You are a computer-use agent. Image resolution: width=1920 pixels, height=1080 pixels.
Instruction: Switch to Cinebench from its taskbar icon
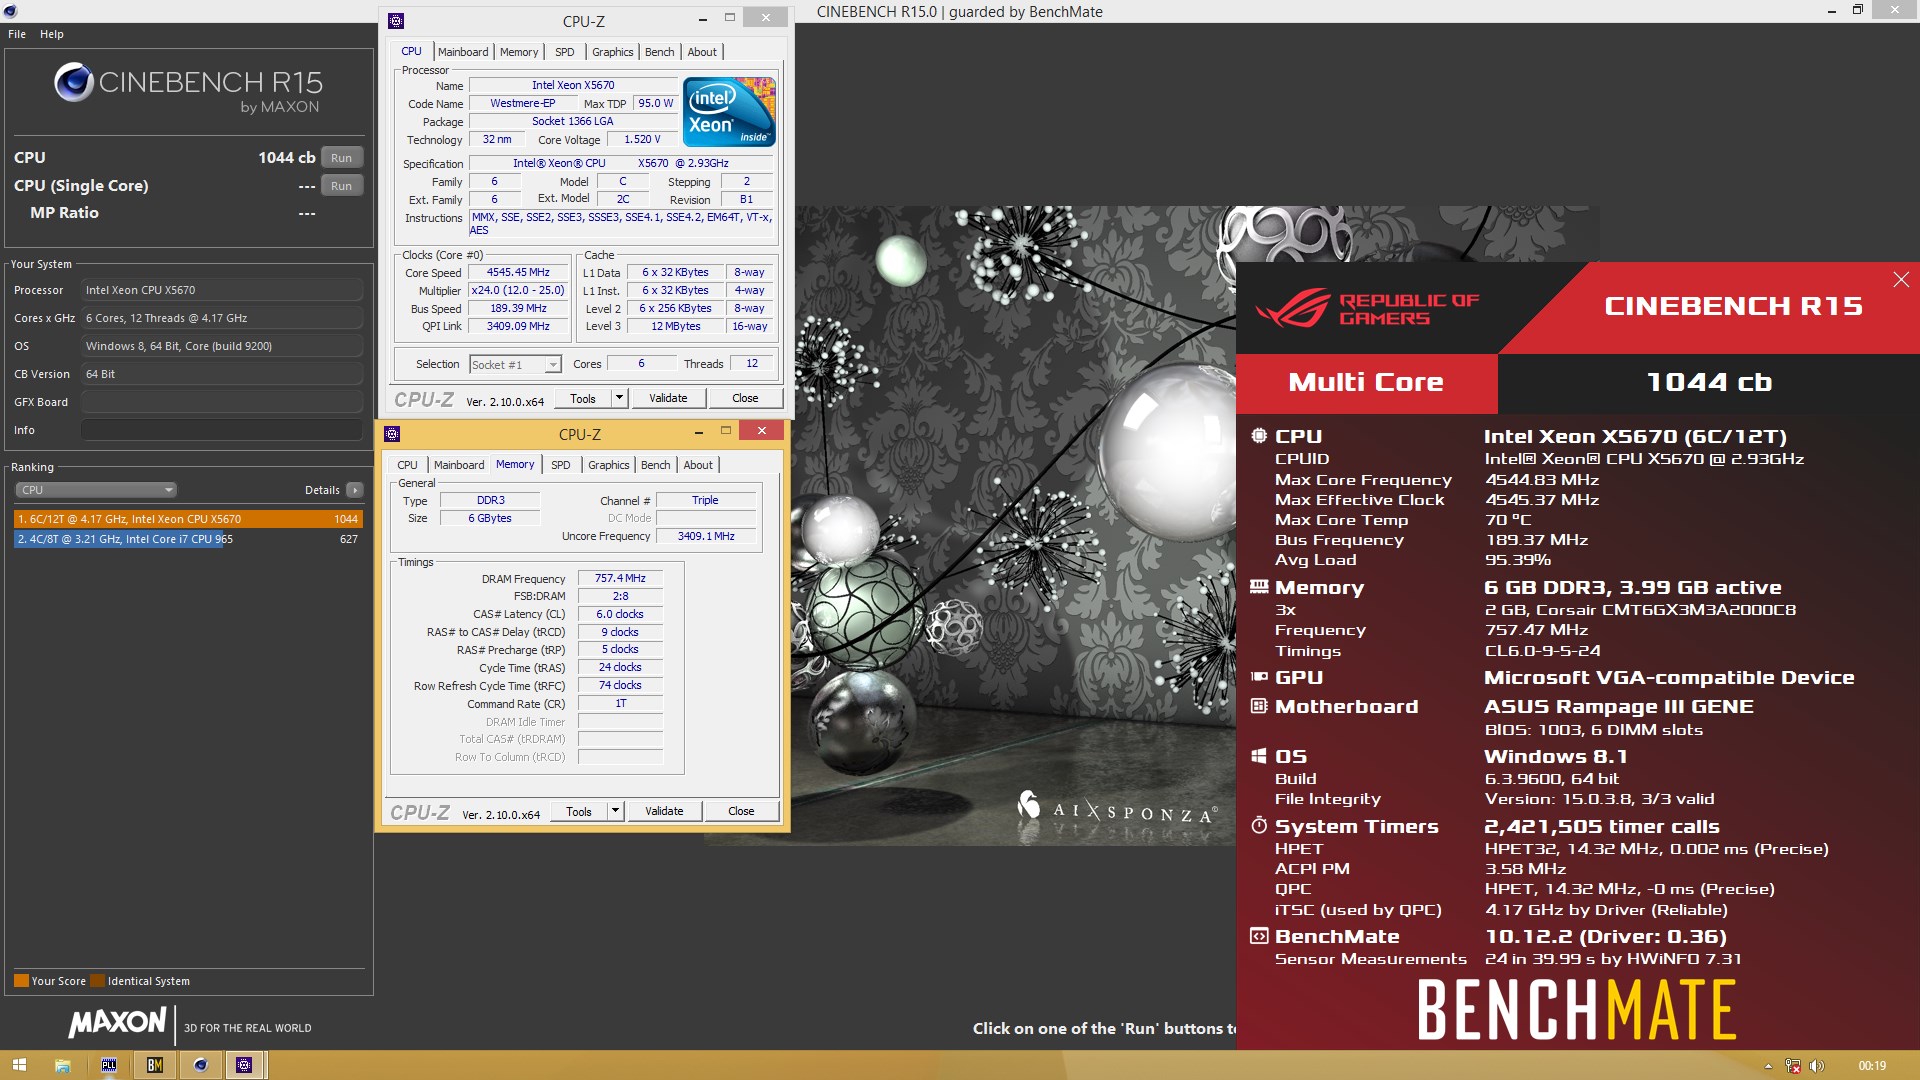tap(200, 1065)
